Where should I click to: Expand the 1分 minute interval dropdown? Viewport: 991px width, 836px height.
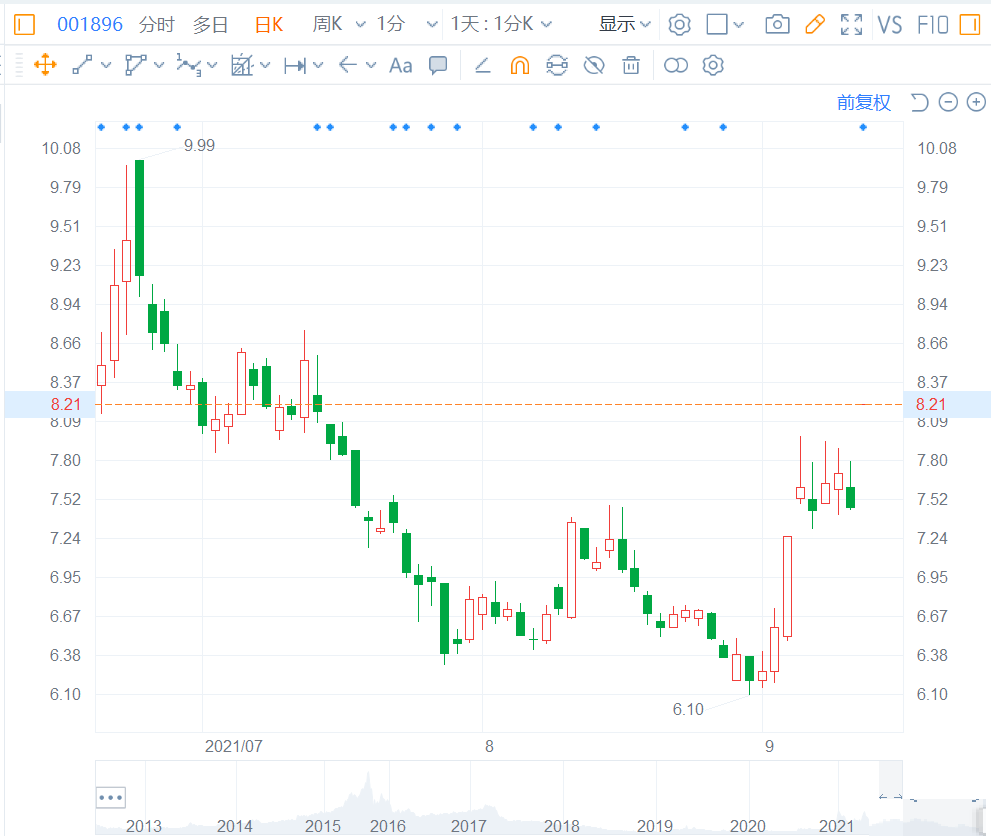(x=432, y=24)
